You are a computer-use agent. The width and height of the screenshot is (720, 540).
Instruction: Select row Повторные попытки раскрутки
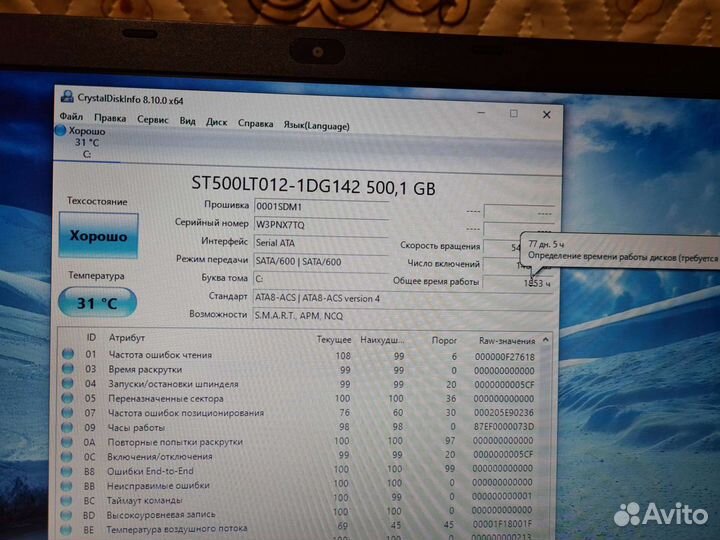click(298, 441)
